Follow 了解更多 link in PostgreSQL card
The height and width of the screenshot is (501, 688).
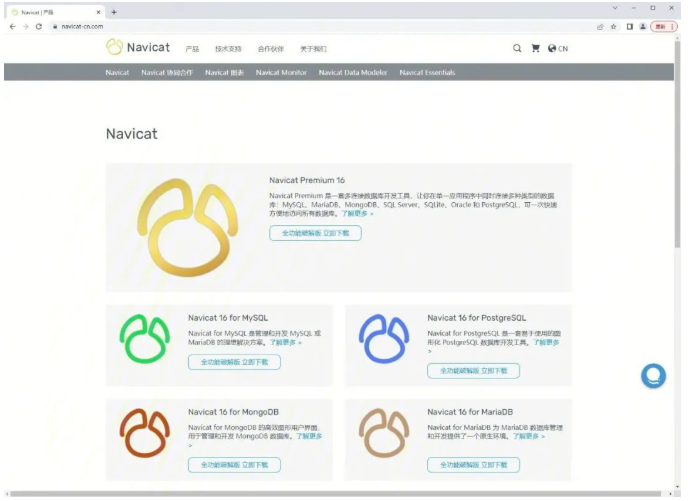pyautogui.click(x=546, y=342)
